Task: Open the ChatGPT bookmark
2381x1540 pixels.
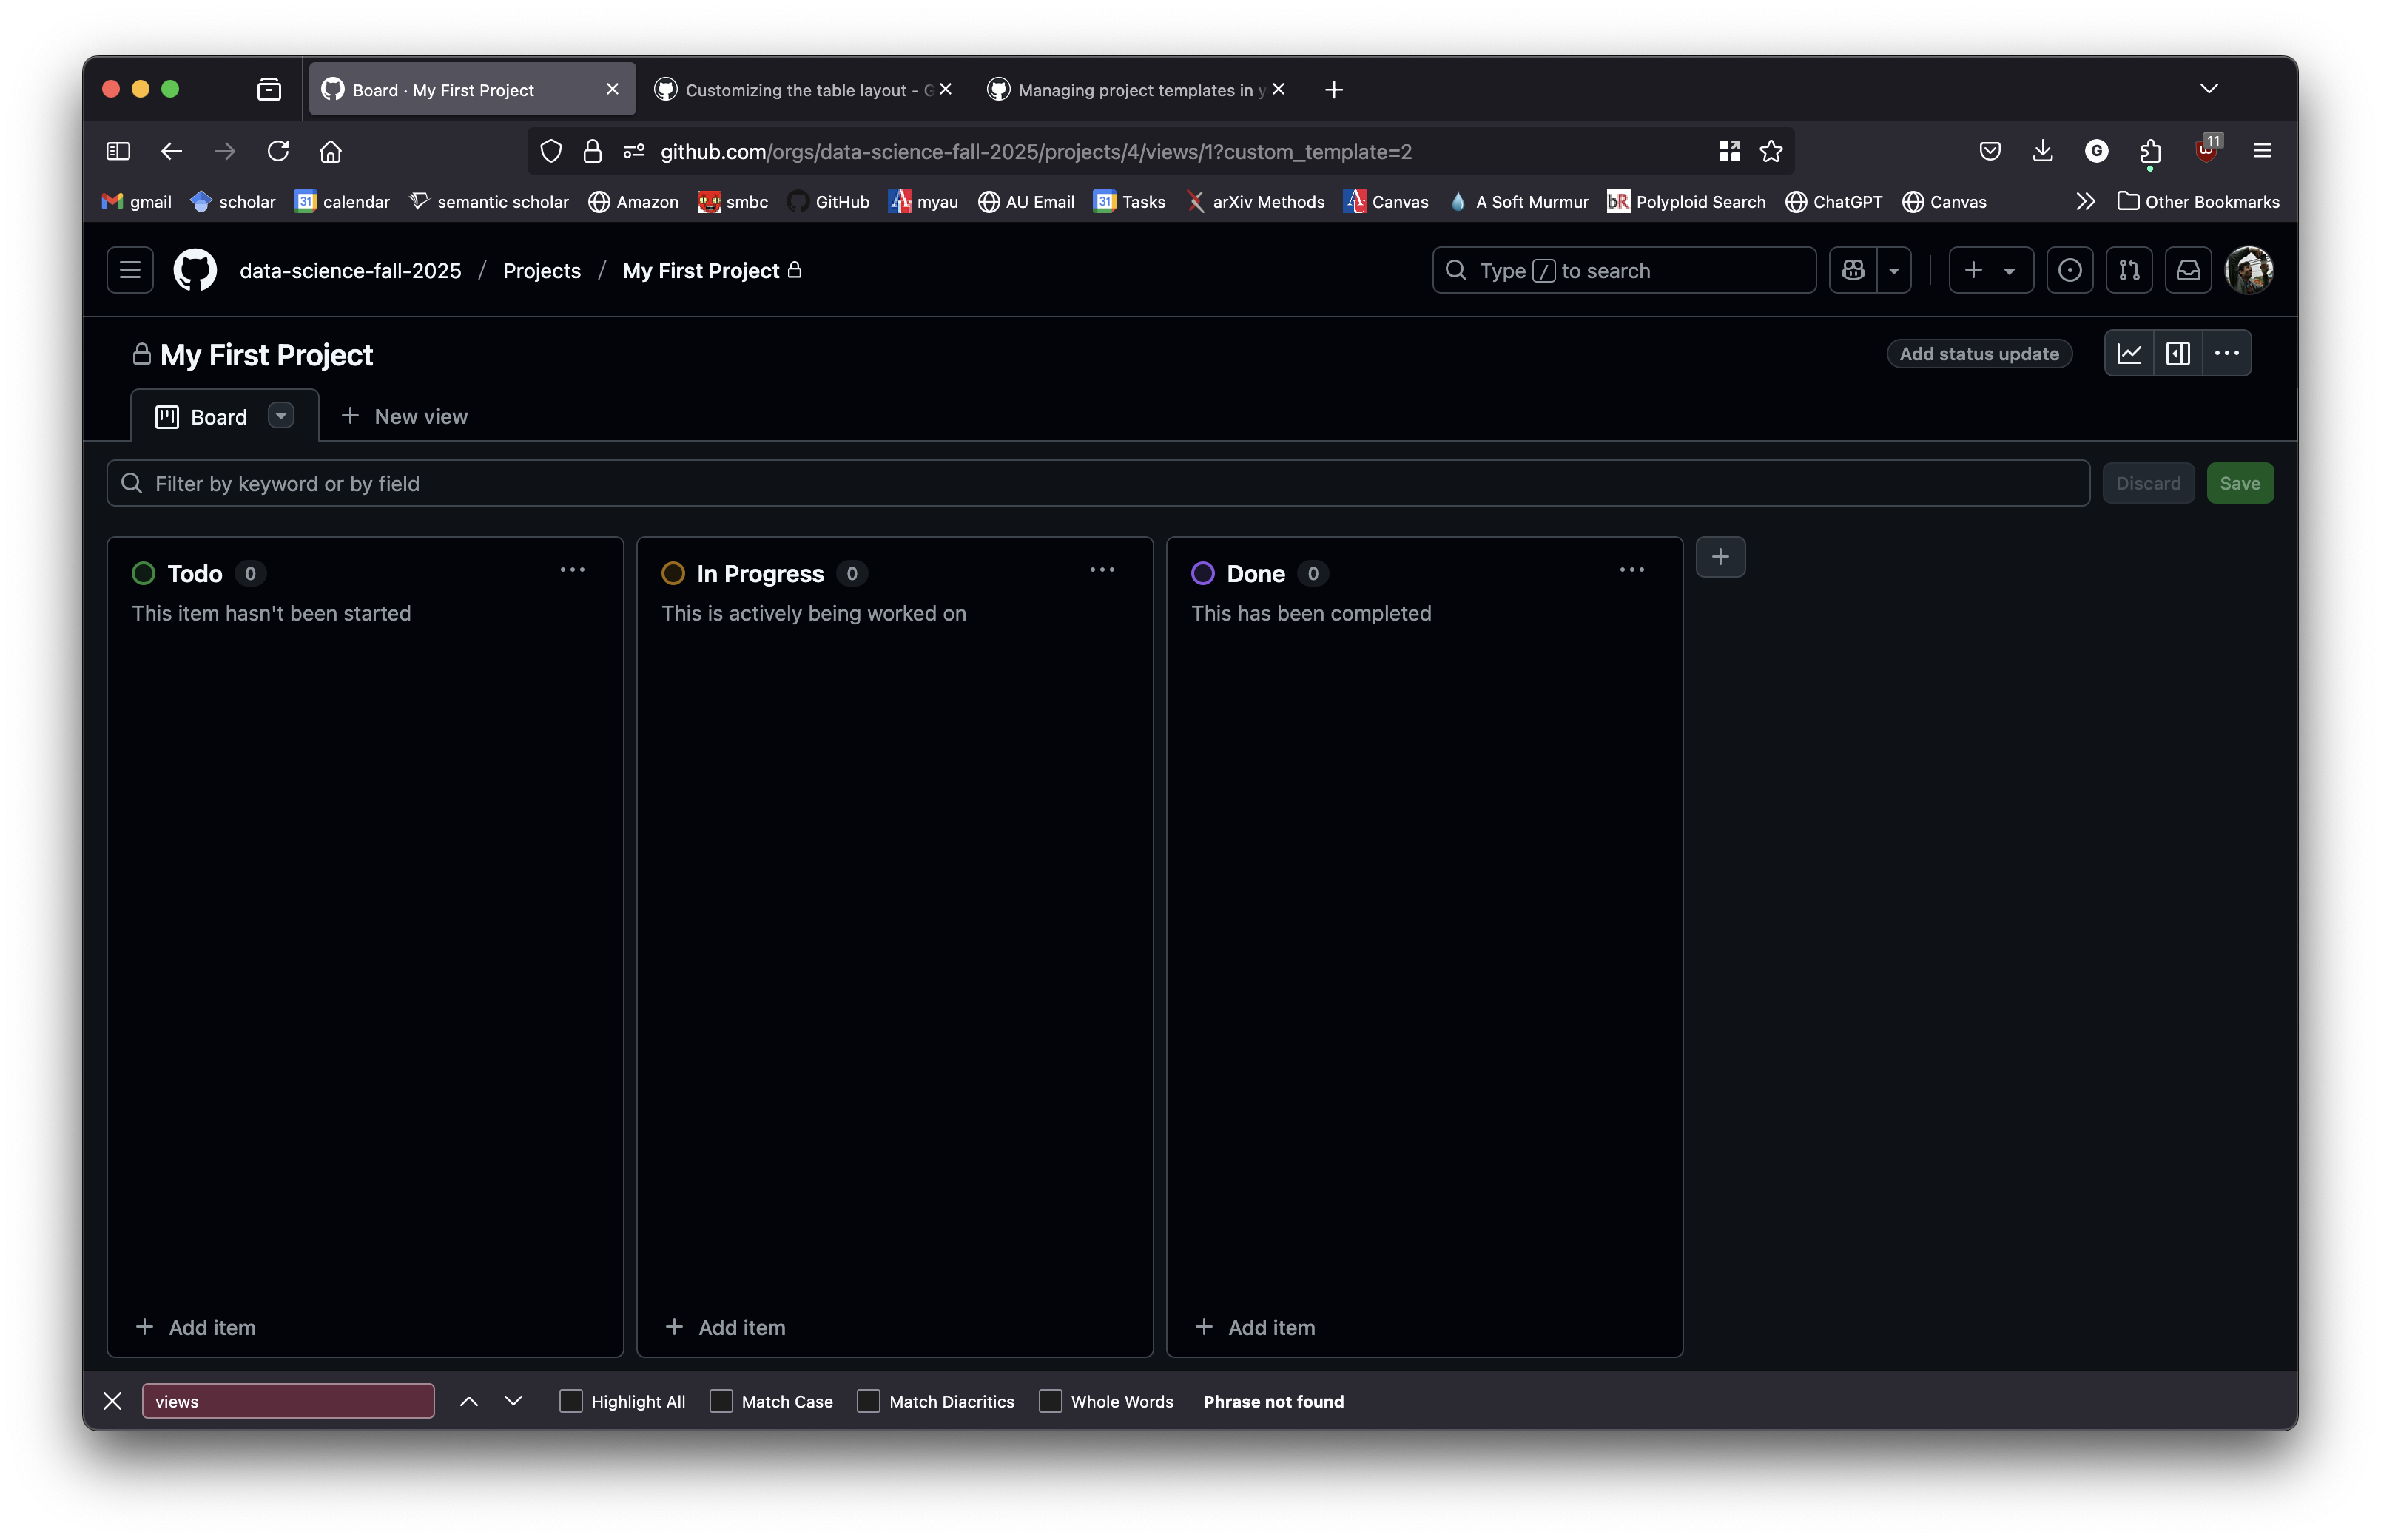Action: click(x=1834, y=202)
